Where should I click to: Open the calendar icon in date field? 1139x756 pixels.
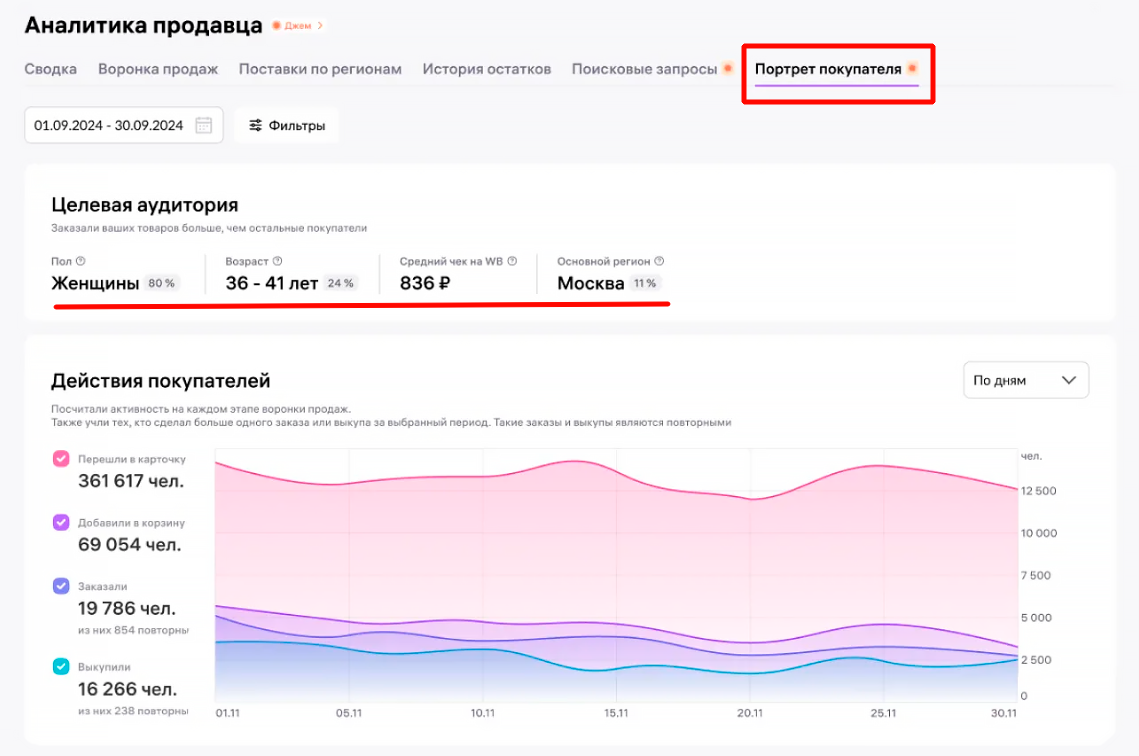(x=204, y=126)
